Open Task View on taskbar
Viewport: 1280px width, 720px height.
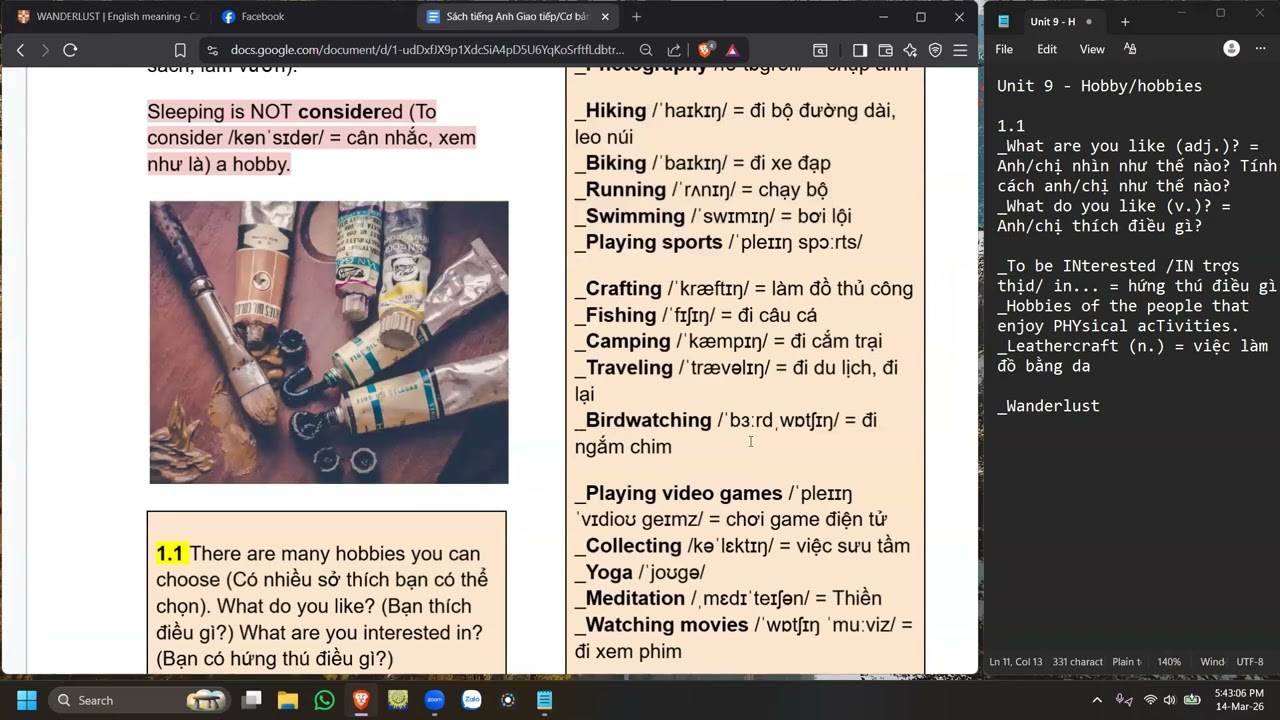pyautogui.click(x=252, y=700)
